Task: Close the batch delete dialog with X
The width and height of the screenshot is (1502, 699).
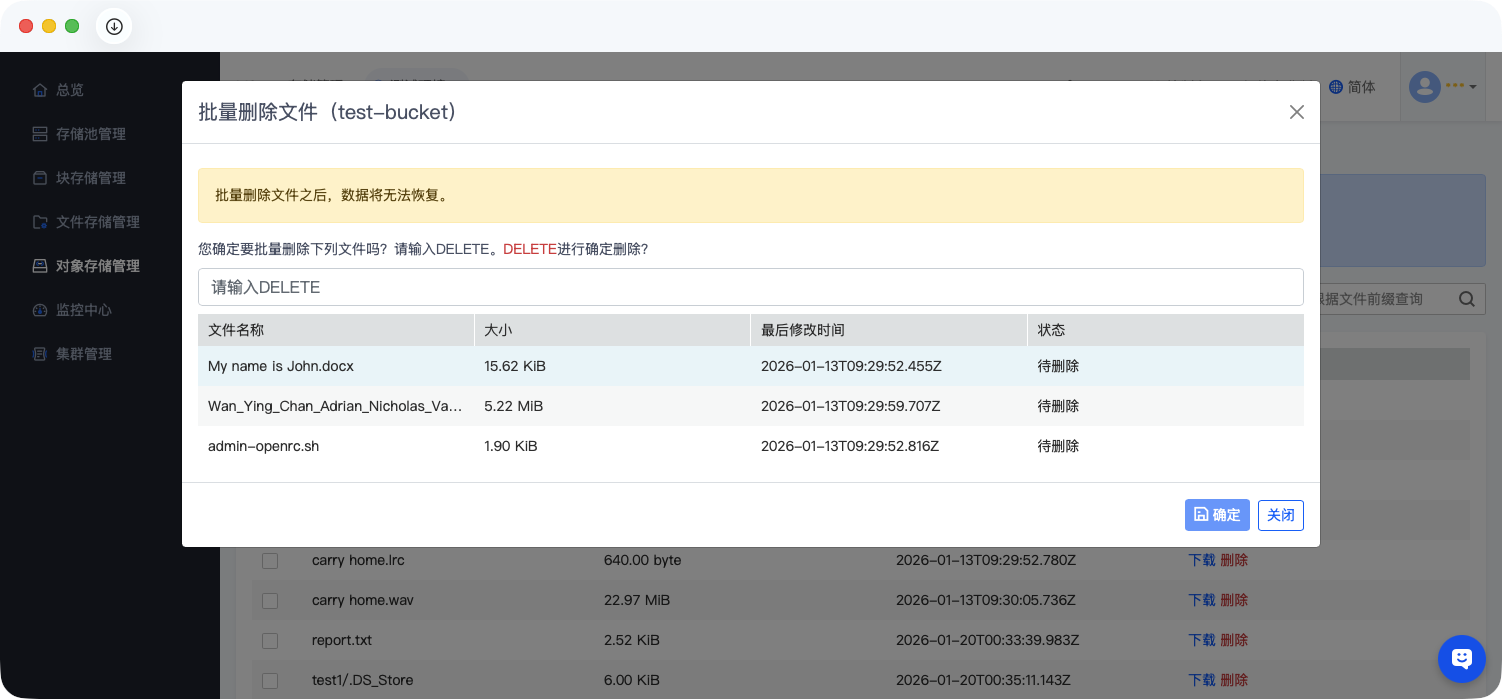Action: coord(1296,112)
